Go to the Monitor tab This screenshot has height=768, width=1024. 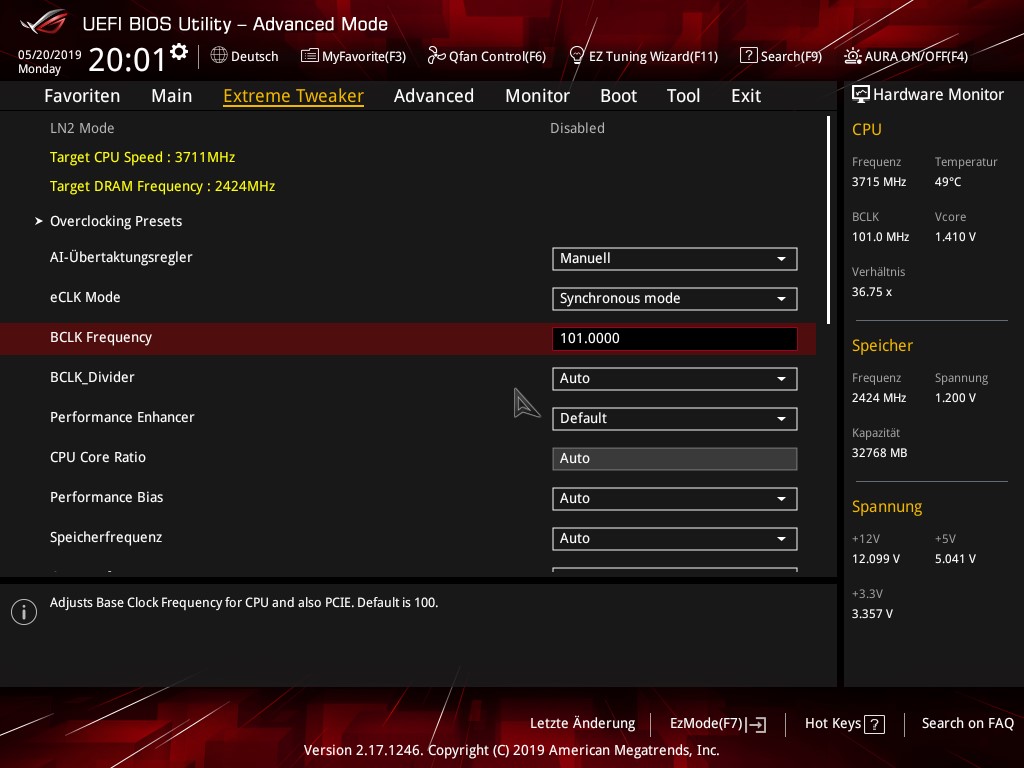coord(537,96)
